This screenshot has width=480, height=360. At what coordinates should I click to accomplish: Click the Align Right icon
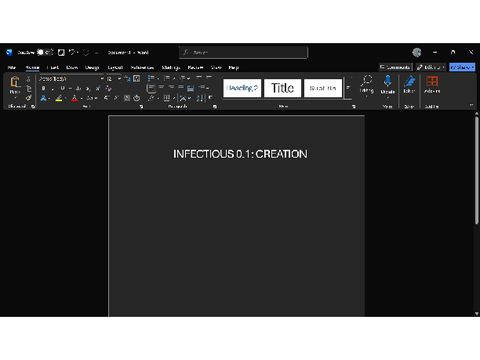(x=171, y=87)
